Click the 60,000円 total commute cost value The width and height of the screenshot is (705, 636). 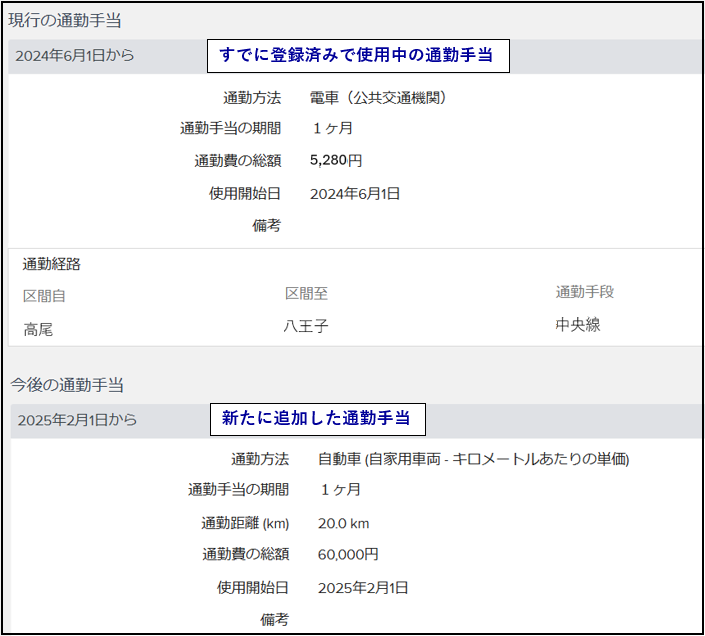(348, 554)
